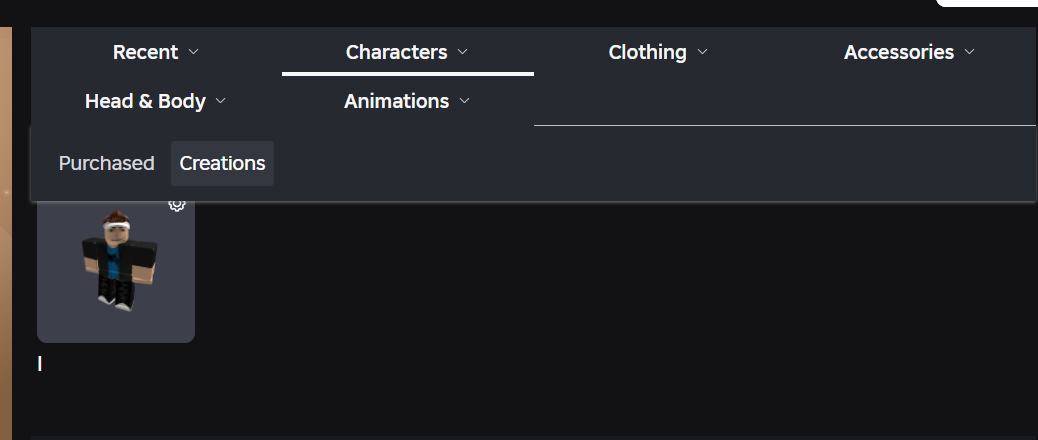Click the Animations dropdown chevron
Viewport: 1038px width, 440px height.
[464, 101]
